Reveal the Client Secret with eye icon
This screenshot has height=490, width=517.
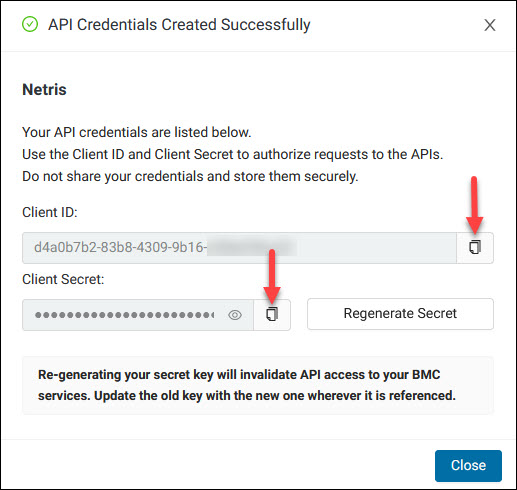(235, 315)
